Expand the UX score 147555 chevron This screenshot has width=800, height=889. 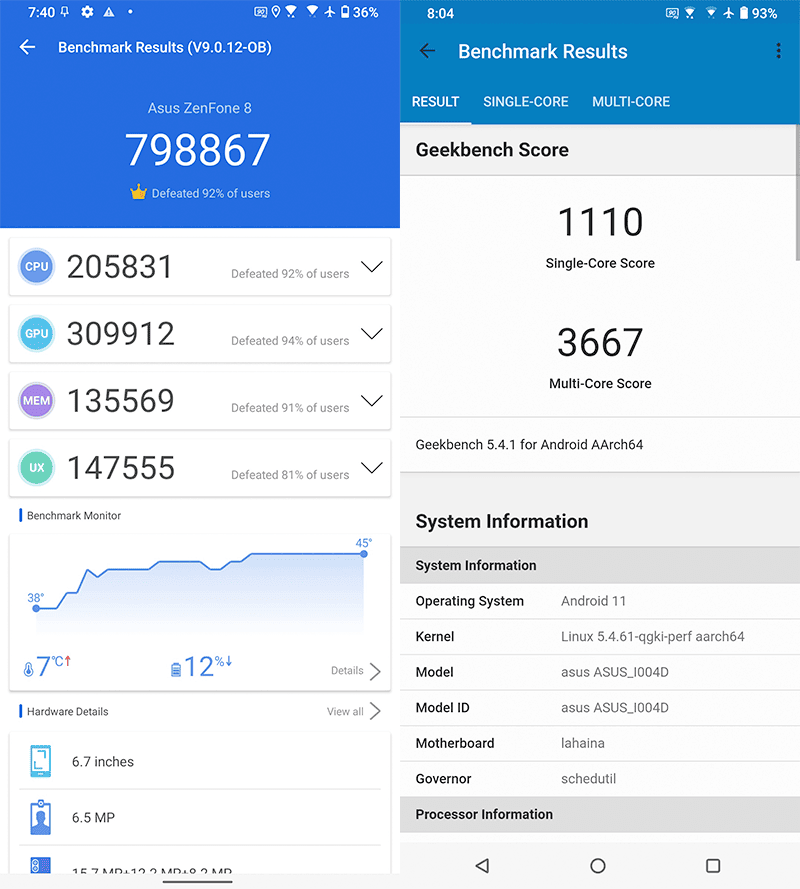pyautogui.click(x=372, y=468)
